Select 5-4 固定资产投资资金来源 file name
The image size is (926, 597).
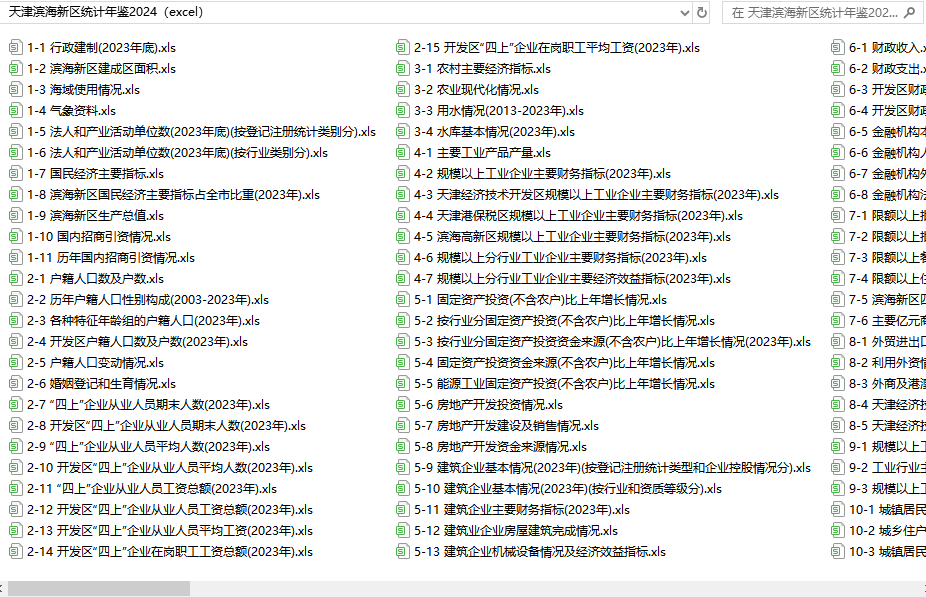coord(564,363)
